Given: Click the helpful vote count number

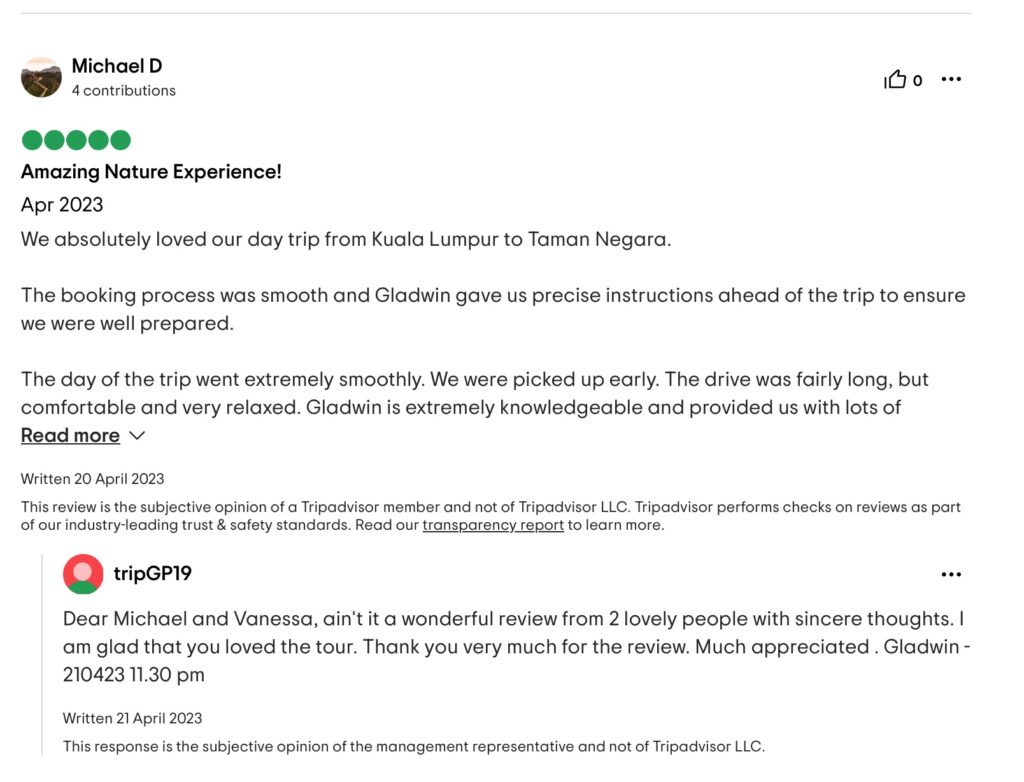Looking at the screenshot, I should [918, 80].
